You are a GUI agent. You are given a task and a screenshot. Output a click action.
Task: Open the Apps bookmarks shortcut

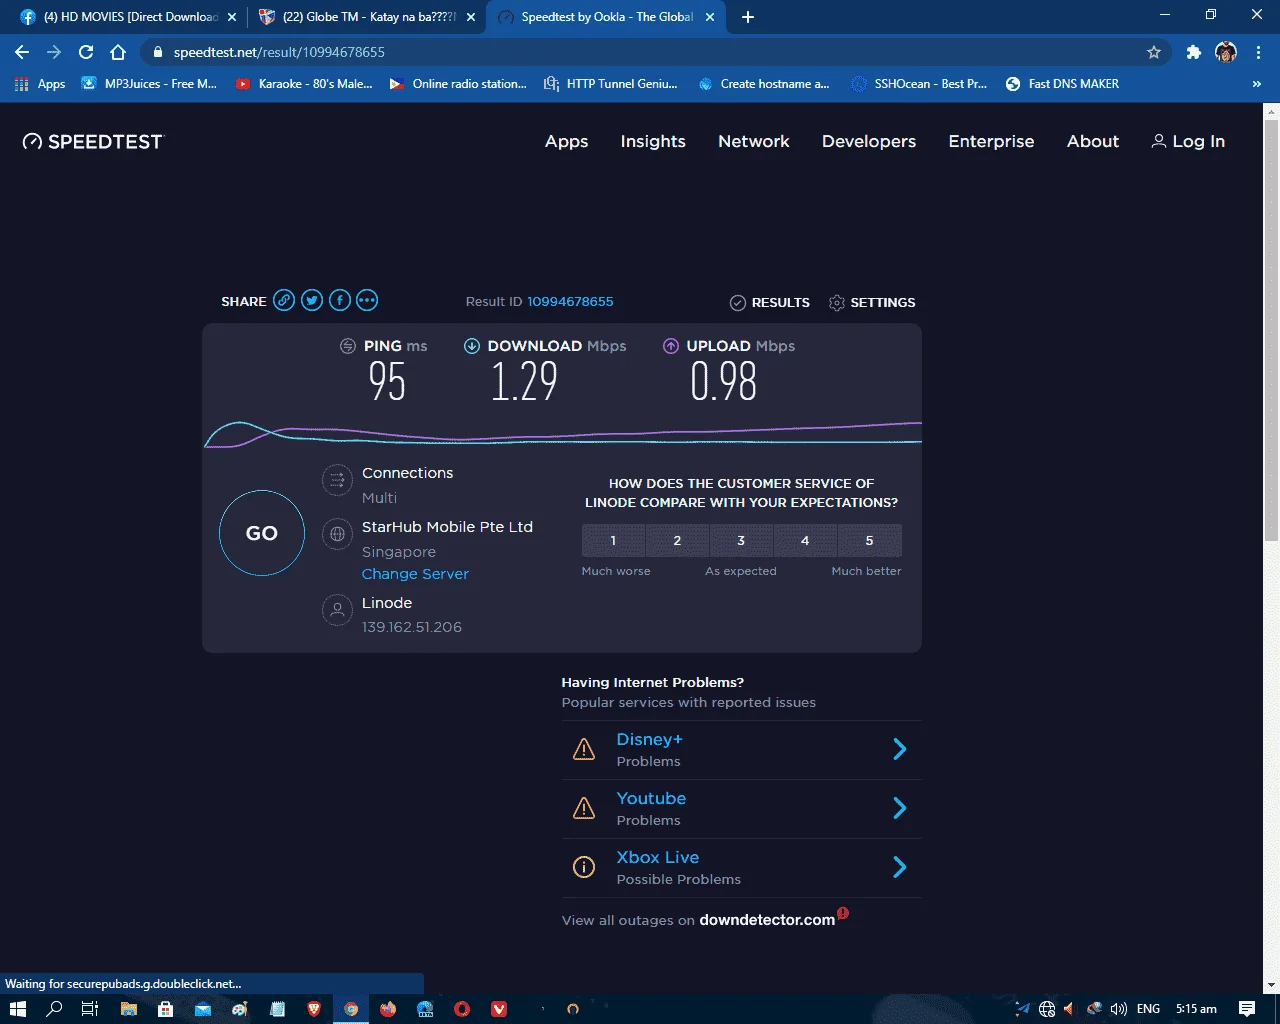click(41, 84)
